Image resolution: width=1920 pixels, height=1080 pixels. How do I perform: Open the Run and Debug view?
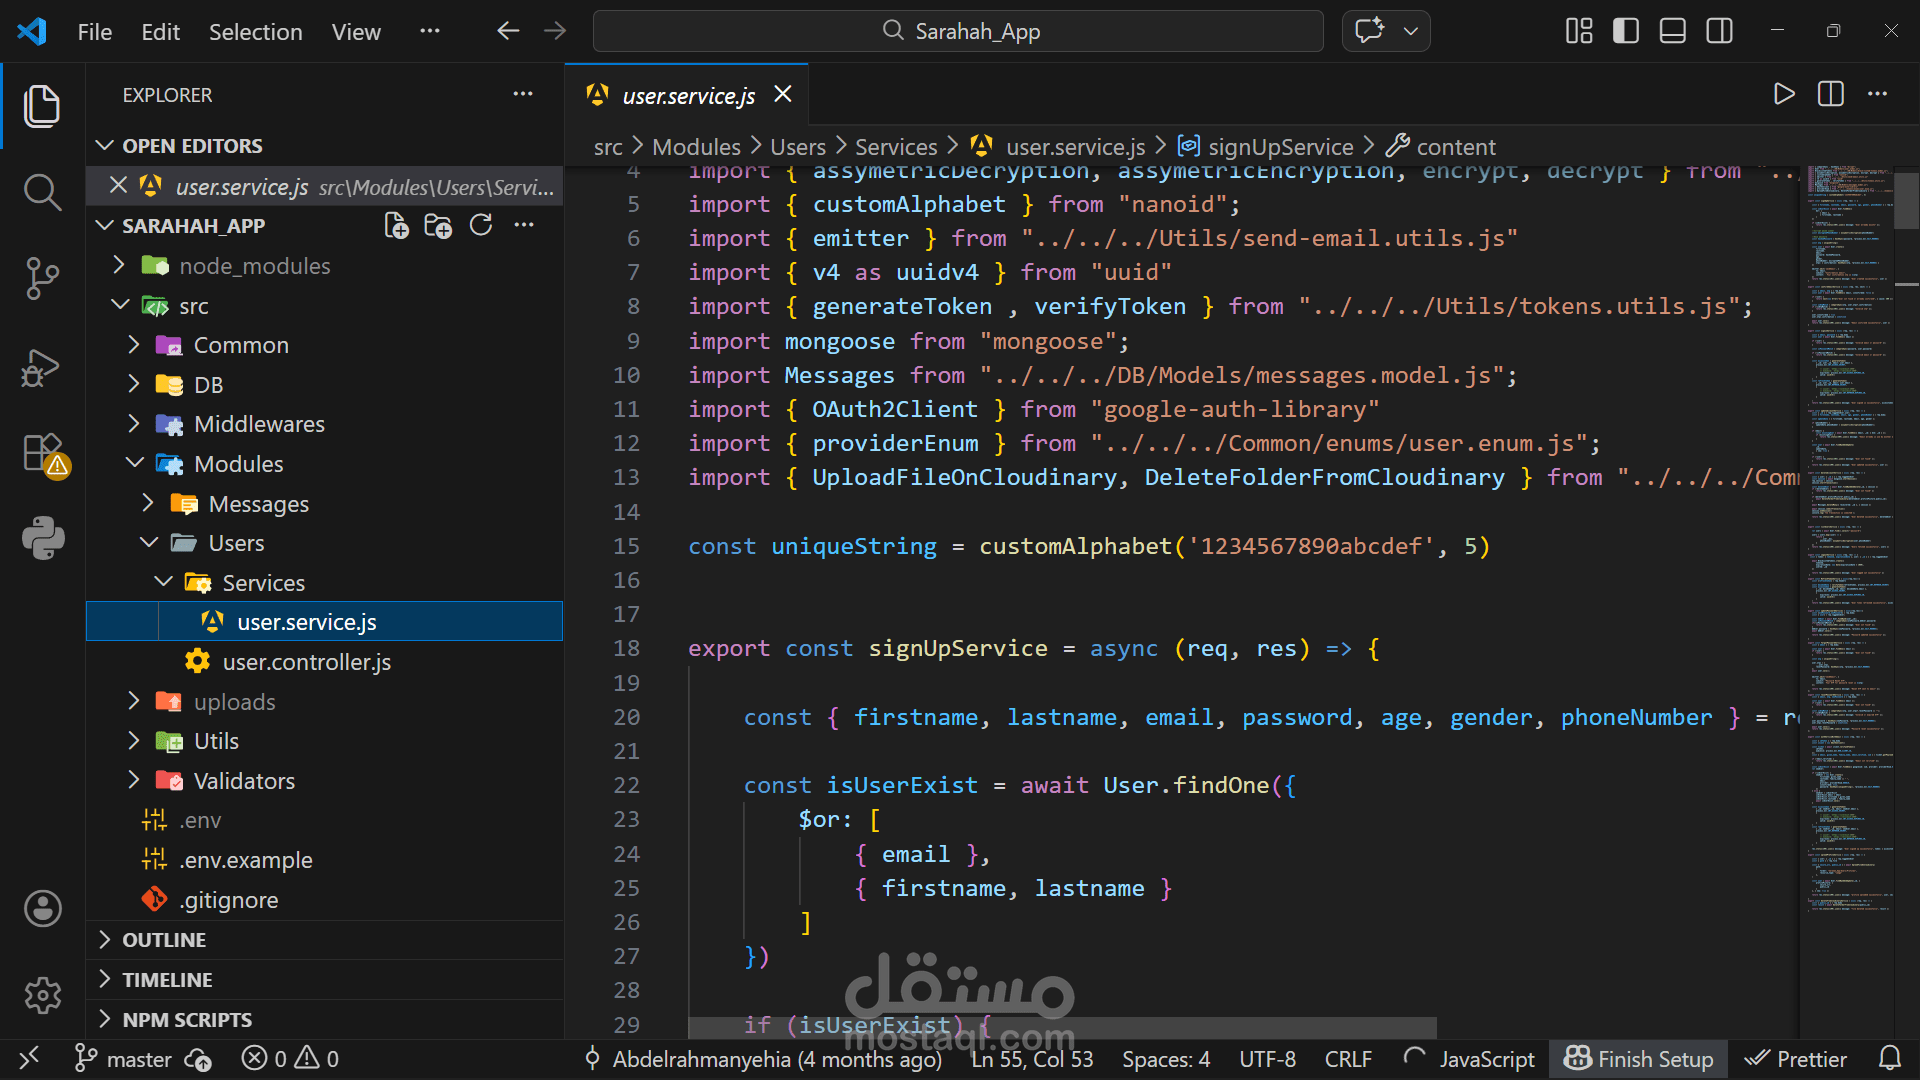[42, 367]
